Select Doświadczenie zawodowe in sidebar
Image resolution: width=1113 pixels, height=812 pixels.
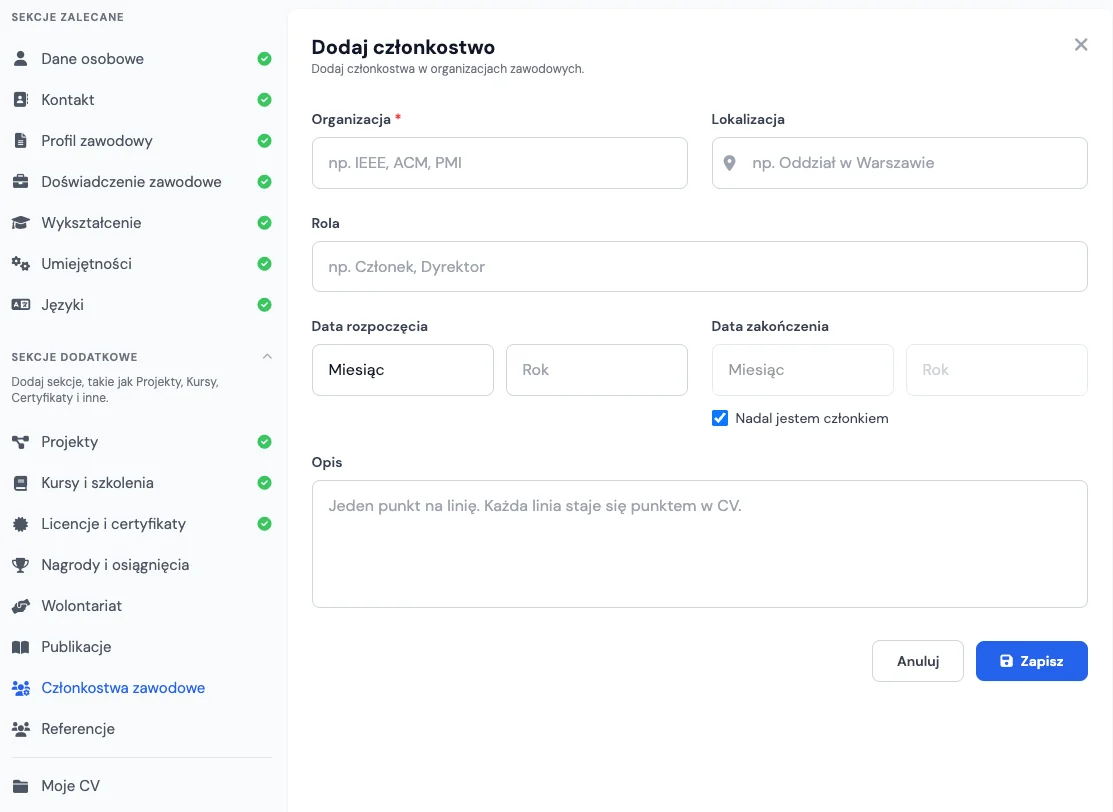142,182
